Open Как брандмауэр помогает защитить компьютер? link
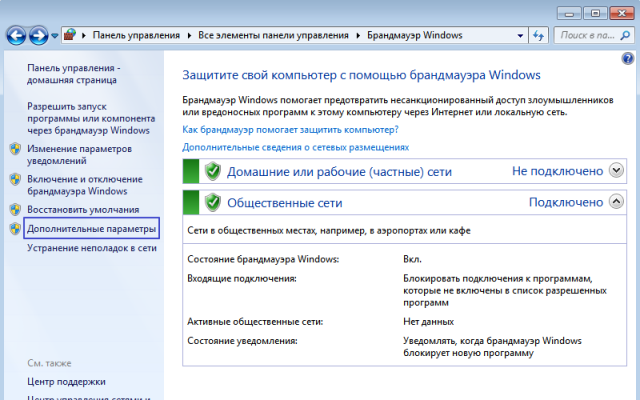The image size is (640, 400). (290, 130)
